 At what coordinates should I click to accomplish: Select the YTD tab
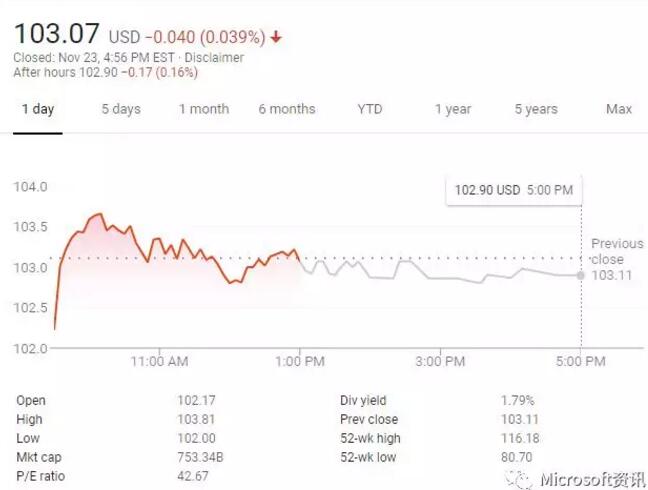(x=370, y=109)
